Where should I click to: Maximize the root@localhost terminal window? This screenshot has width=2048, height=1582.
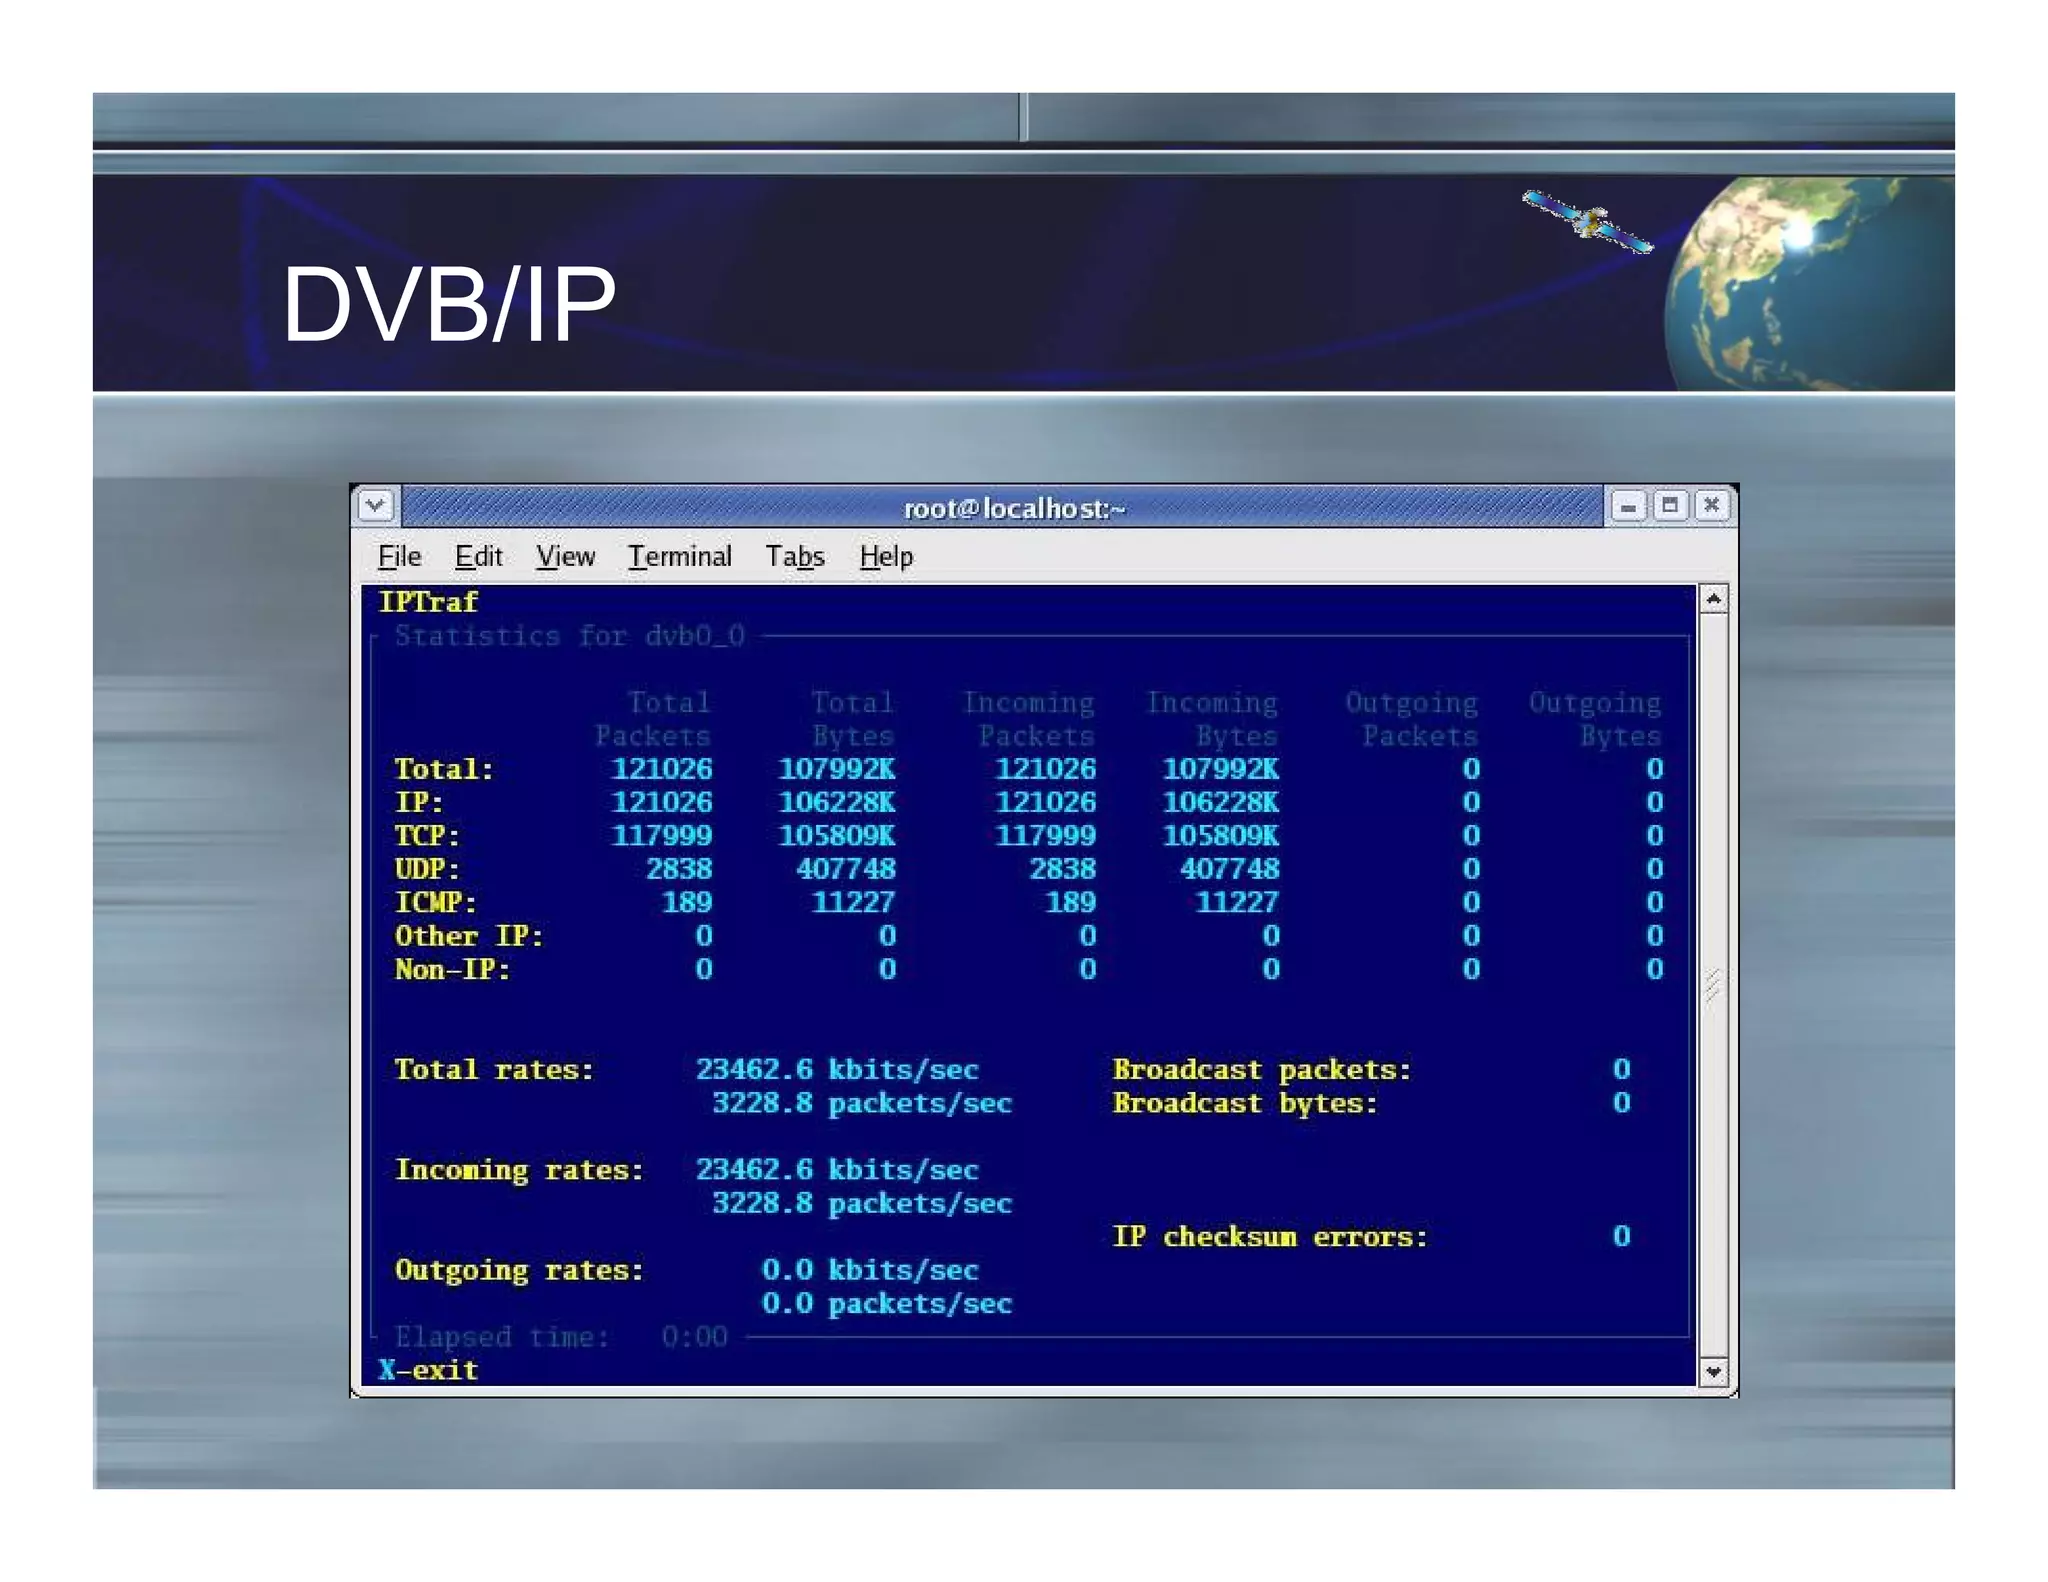[1669, 506]
